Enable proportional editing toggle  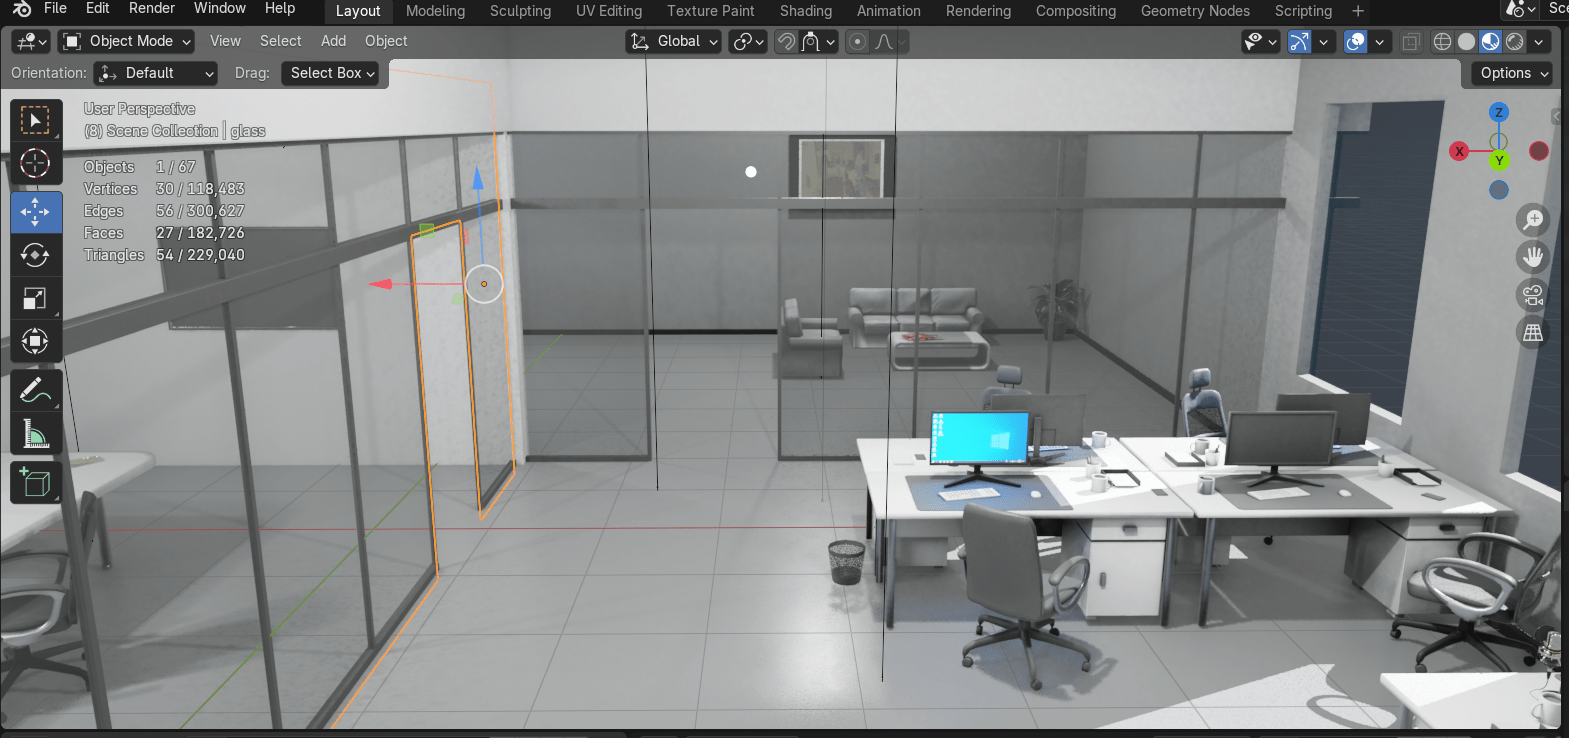click(x=857, y=42)
